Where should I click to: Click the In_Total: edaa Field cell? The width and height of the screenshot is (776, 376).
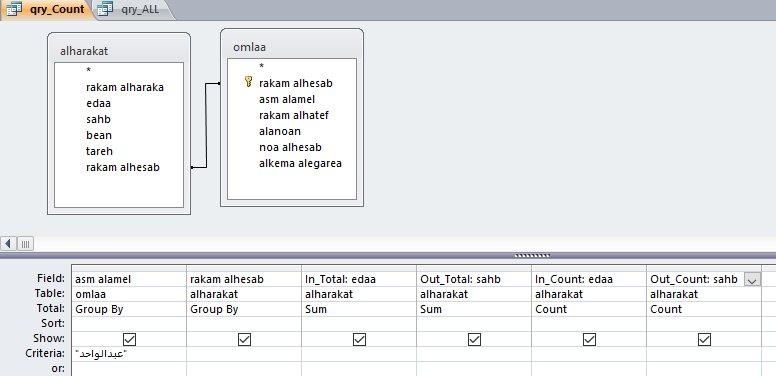(x=359, y=279)
